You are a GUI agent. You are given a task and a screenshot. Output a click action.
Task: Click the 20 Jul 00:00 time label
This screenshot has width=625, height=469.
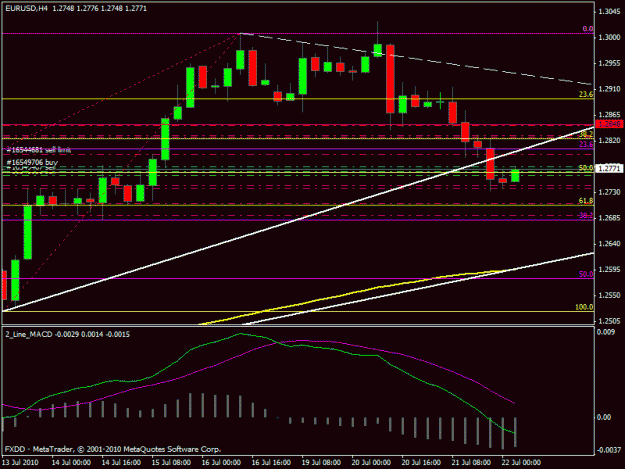point(371,463)
